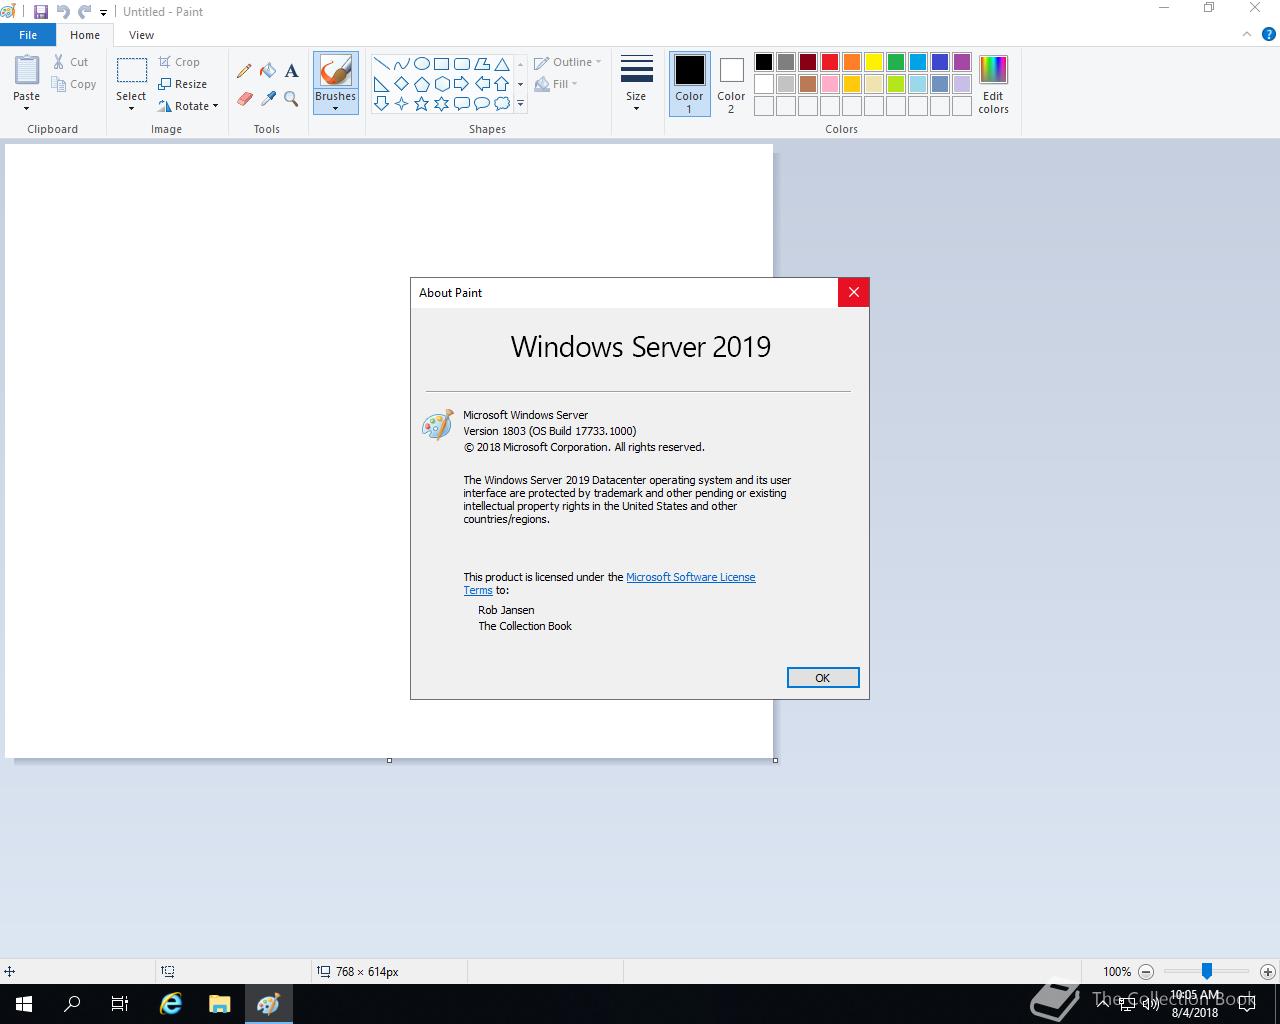Viewport: 1280px width, 1024px height.
Task: Close the About Paint dialog
Action: [853, 292]
